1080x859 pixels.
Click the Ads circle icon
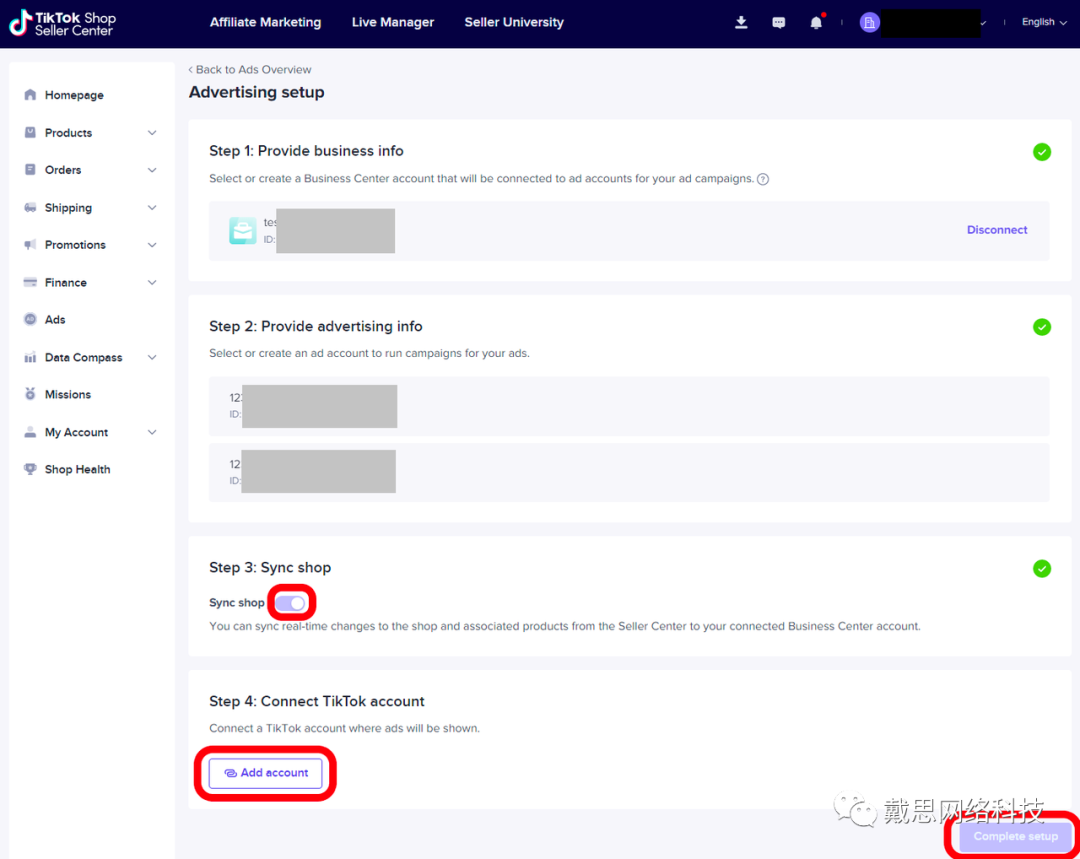(x=30, y=319)
